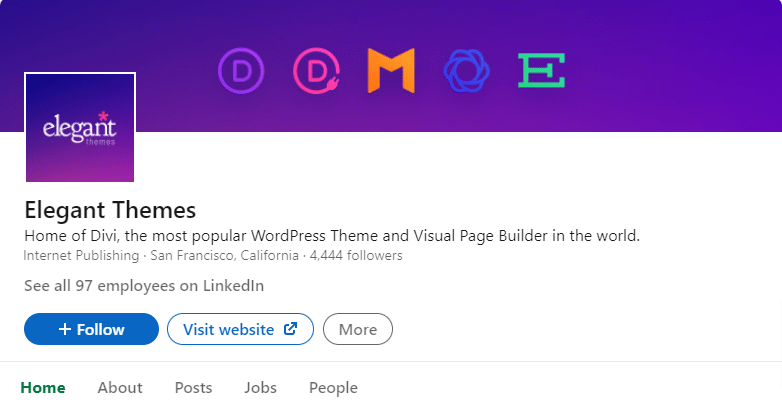Select the Home tab

coord(43,388)
